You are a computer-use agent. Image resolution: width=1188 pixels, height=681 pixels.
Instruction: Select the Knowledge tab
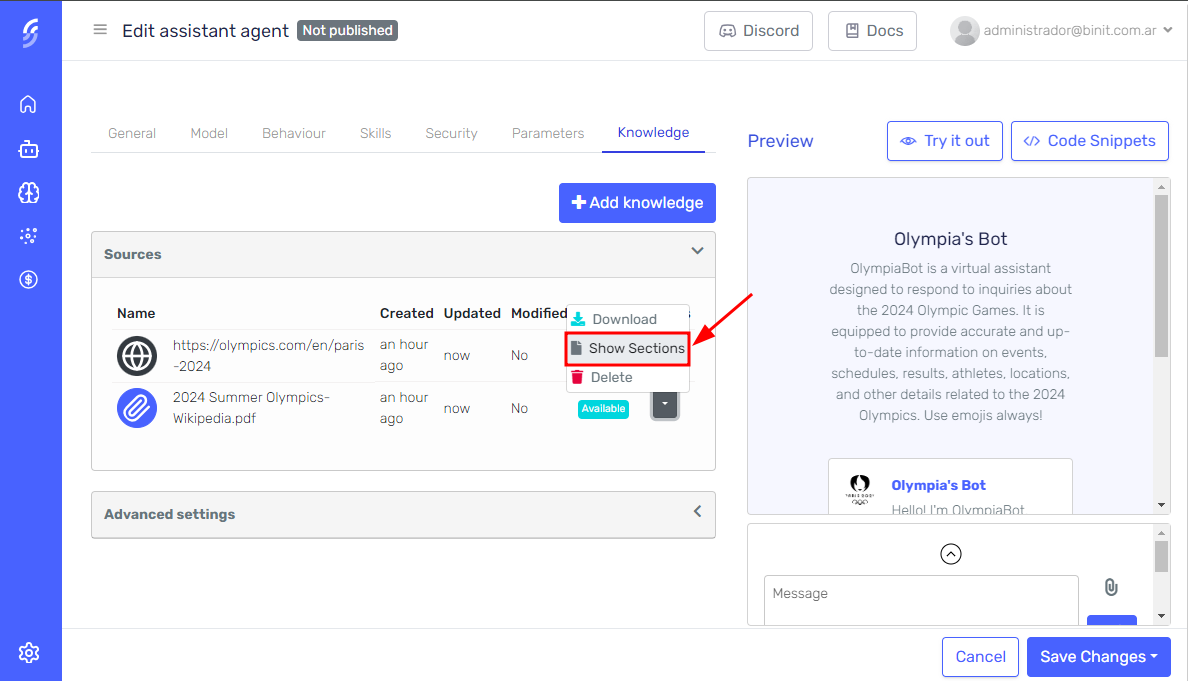tap(653, 133)
